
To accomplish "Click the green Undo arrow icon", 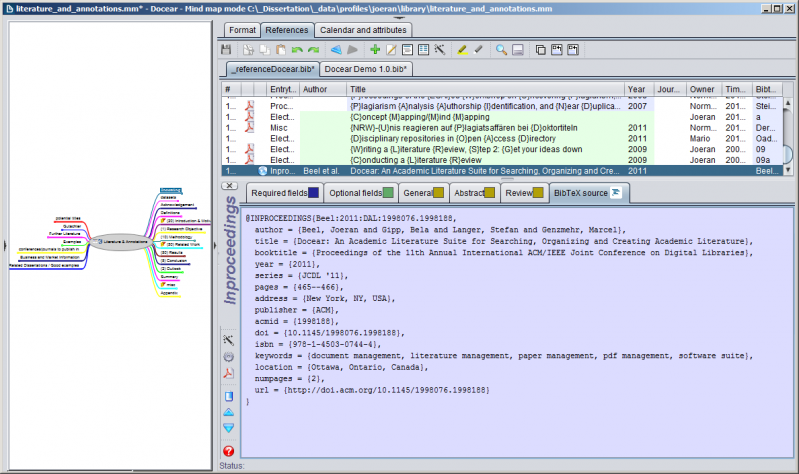I will (x=297, y=49).
